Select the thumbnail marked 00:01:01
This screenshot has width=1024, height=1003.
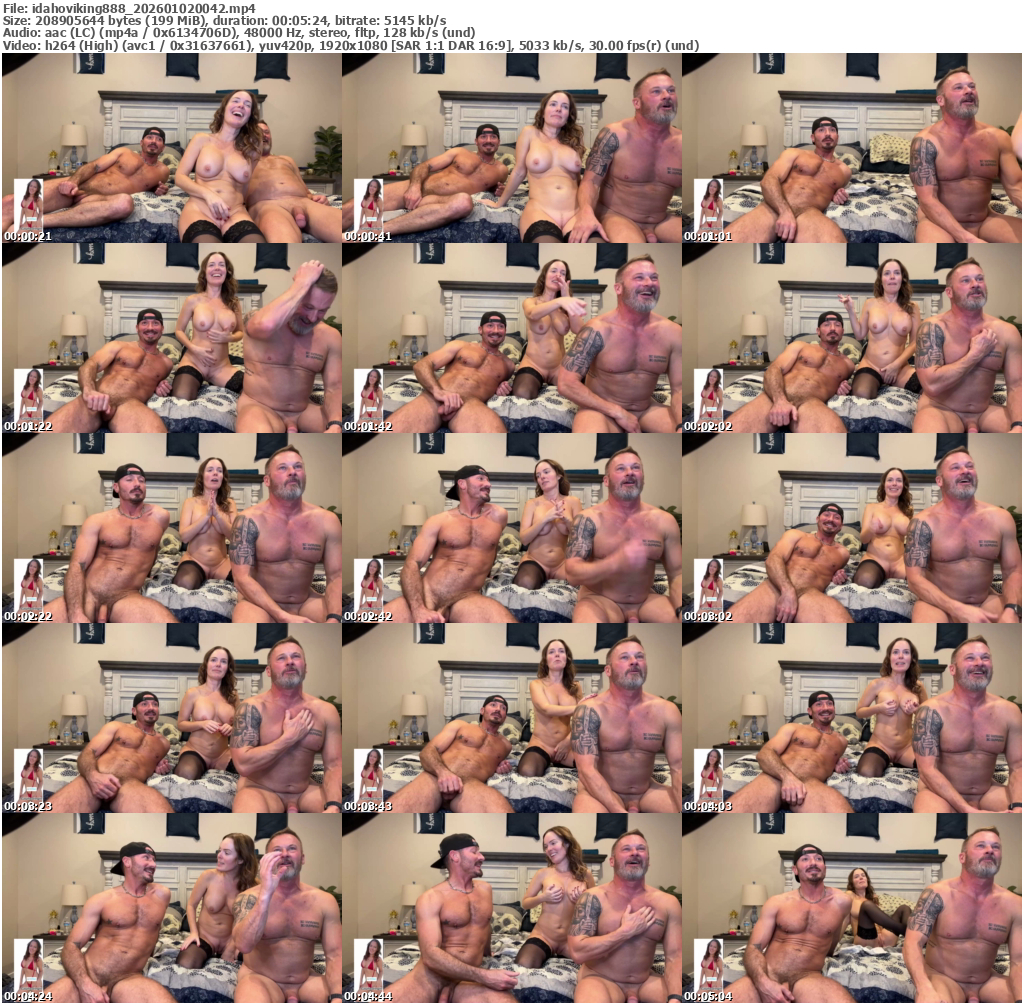coord(852,148)
